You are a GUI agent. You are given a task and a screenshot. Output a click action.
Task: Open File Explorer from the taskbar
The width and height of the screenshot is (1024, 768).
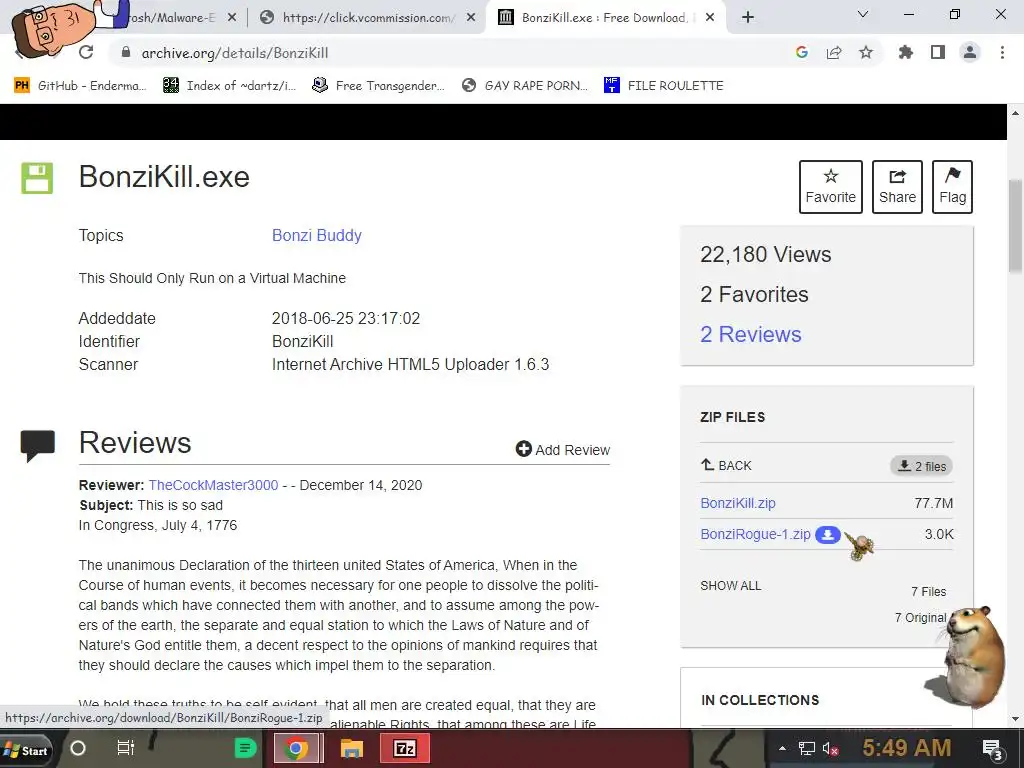point(351,748)
